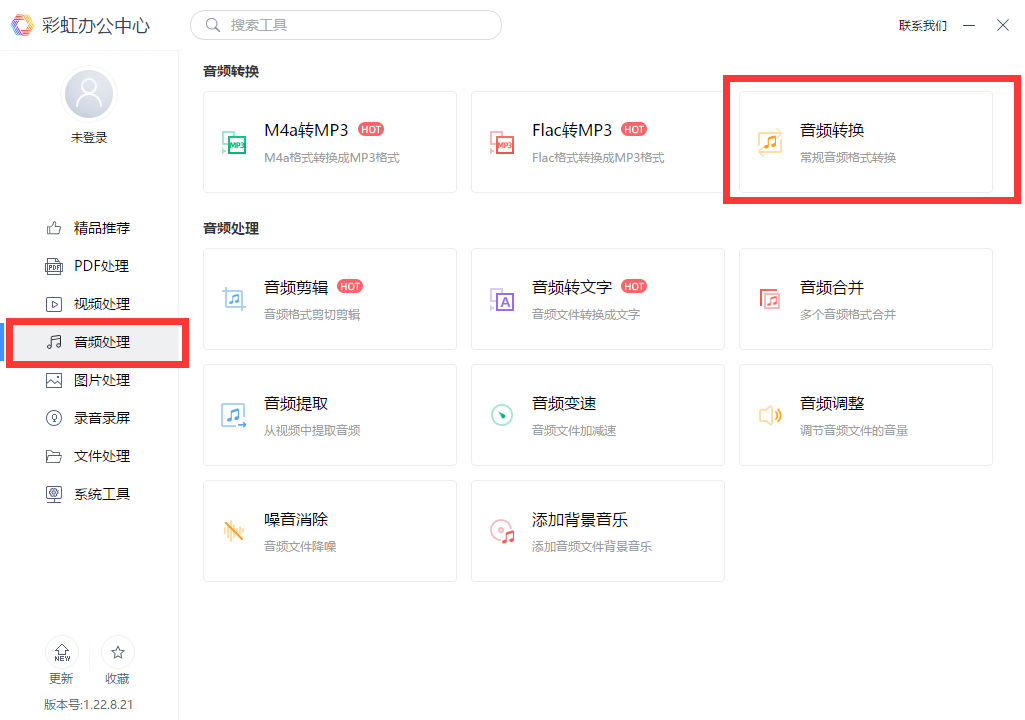Click the 未登录 avatar to log in

[x=88, y=92]
